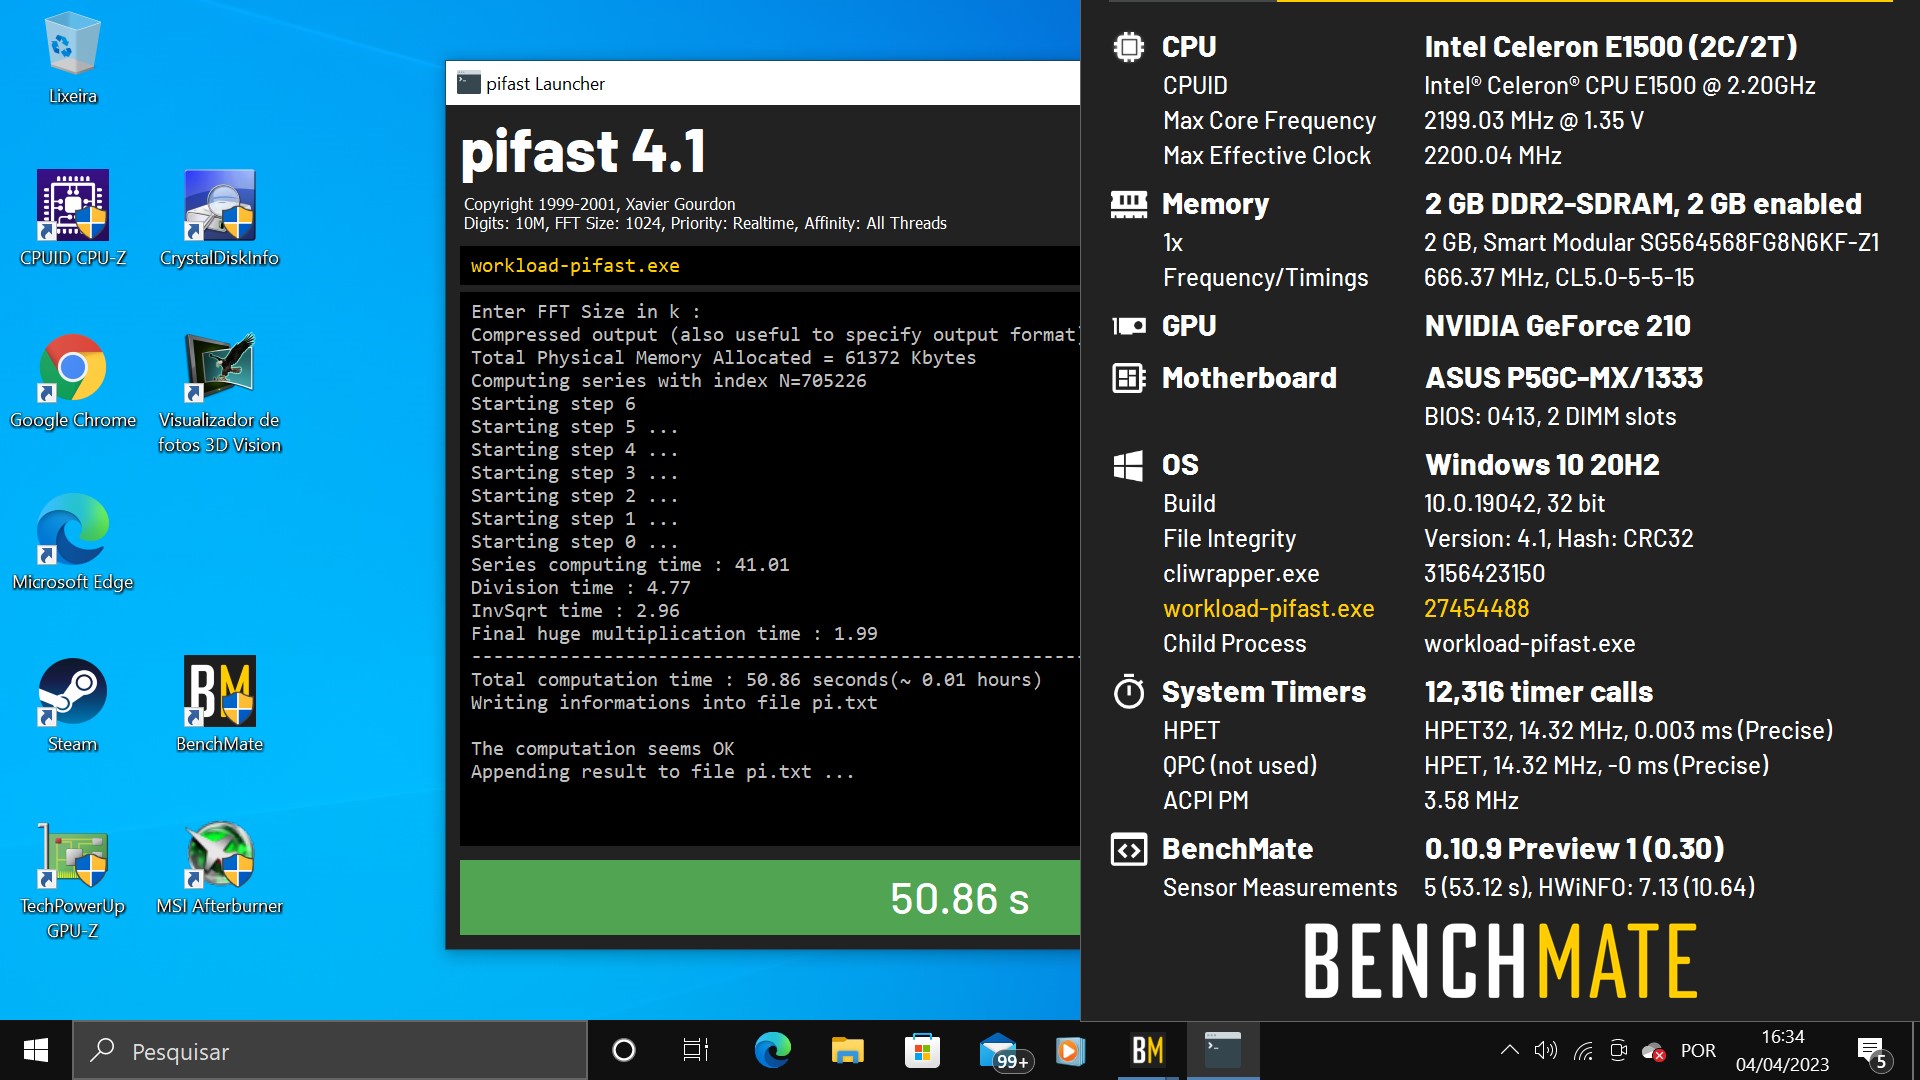Select pifast Launcher console taskbar icon
The height and width of the screenshot is (1080, 1920).
pos(1222,1050)
